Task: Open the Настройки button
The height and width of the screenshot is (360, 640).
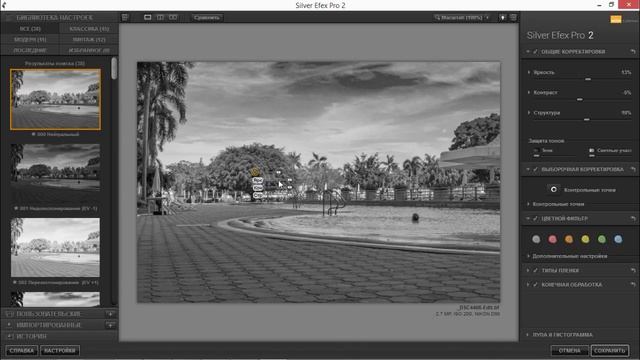Action: [60, 350]
